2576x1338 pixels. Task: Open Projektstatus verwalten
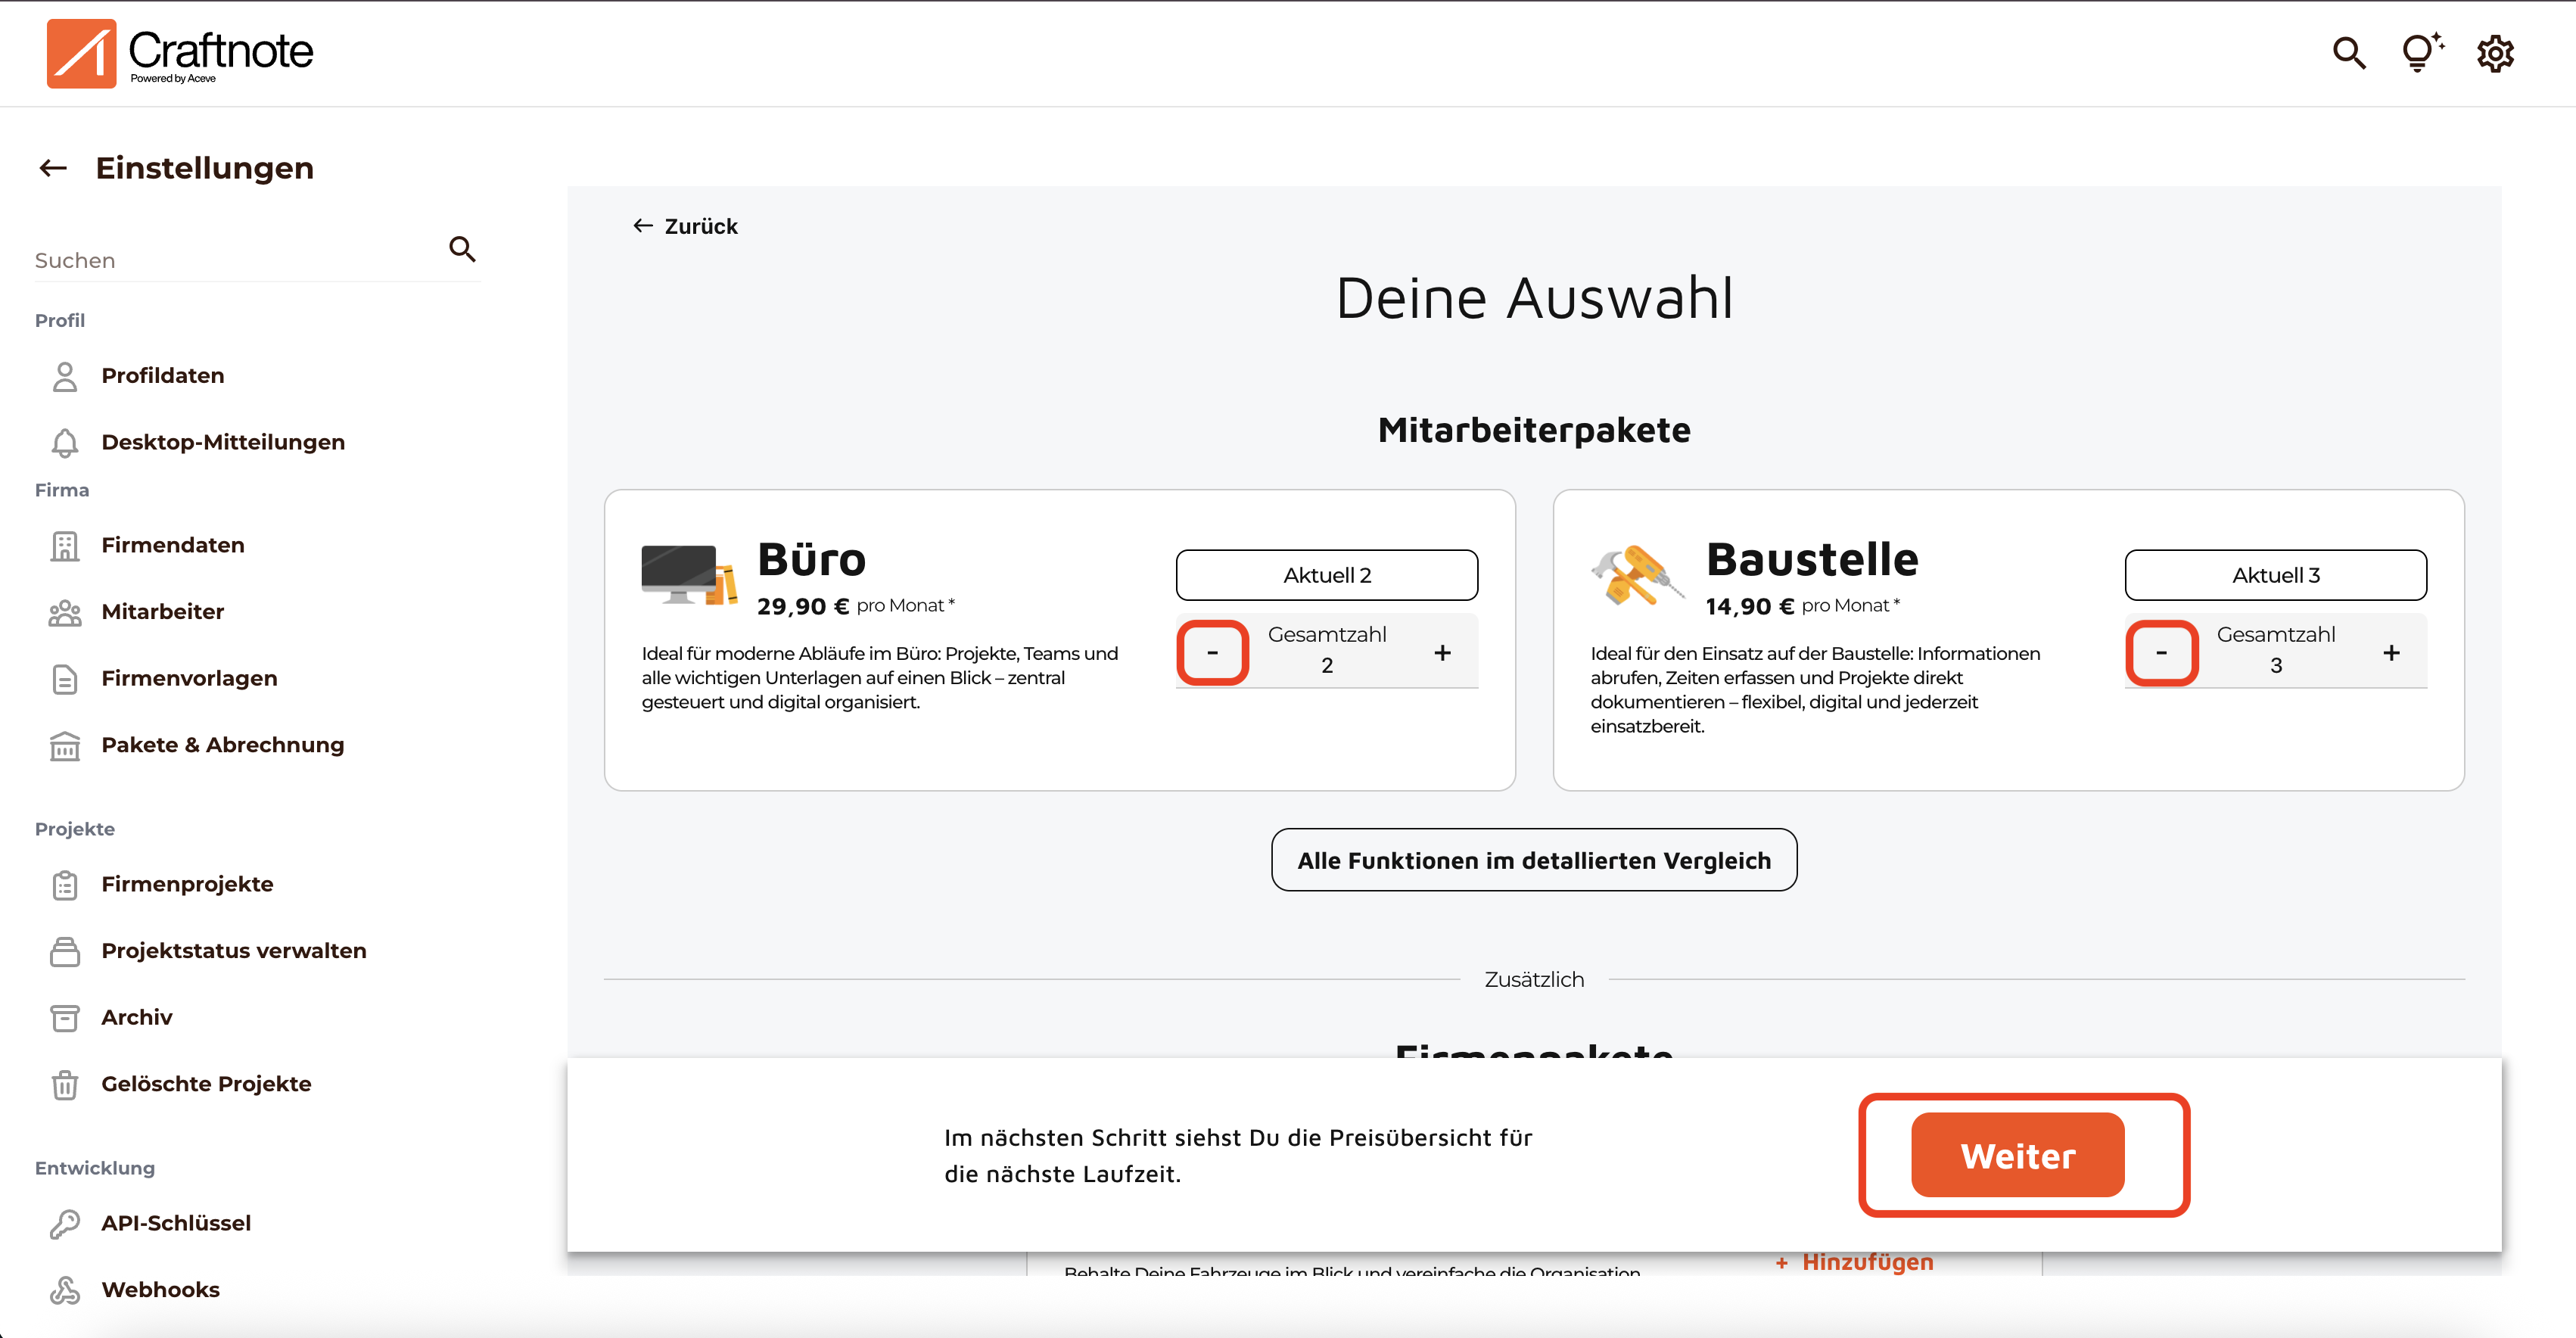(x=233, y=950)
